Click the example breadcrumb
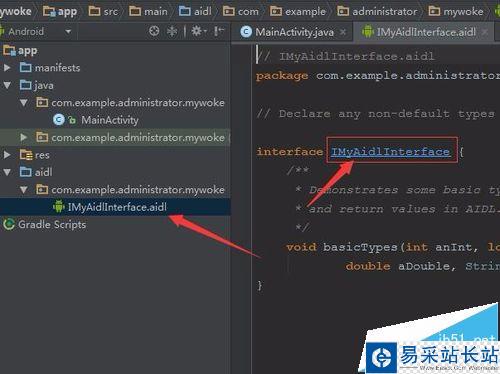The width and height of the screenshot is (500, 374). click(298, 12)
